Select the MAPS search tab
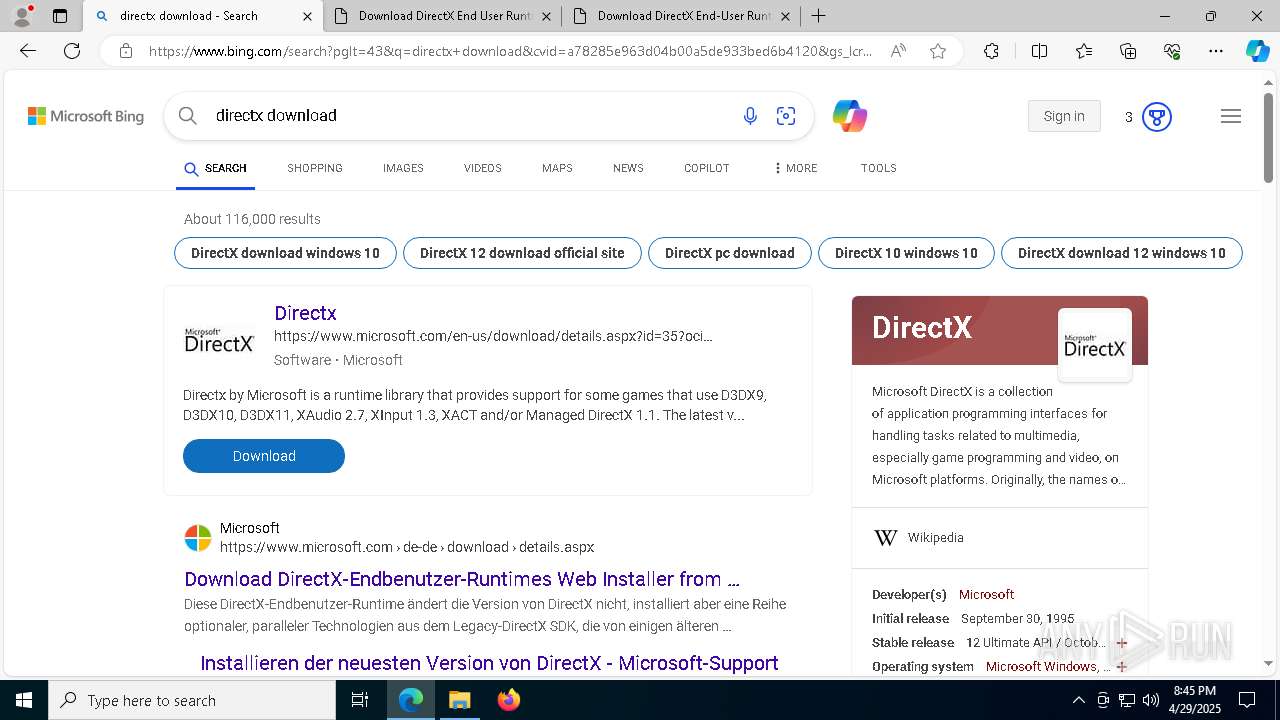The image size is (1280, 720). tap(557, 168)
